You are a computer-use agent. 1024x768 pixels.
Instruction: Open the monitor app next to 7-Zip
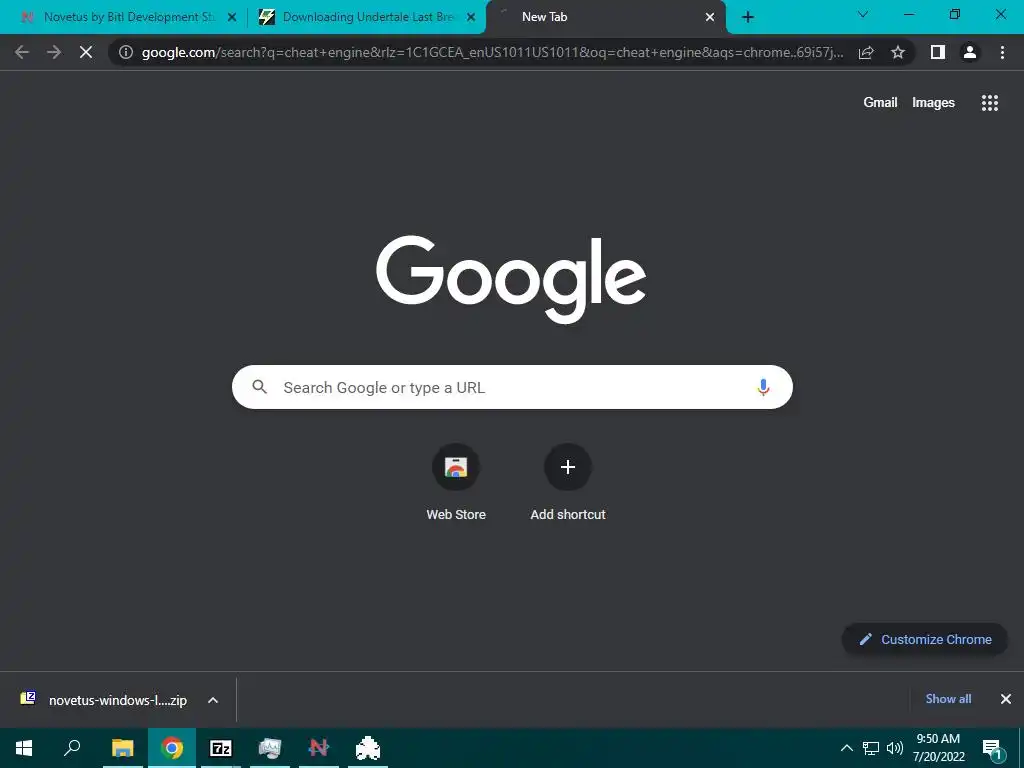(x=270, y=748)
